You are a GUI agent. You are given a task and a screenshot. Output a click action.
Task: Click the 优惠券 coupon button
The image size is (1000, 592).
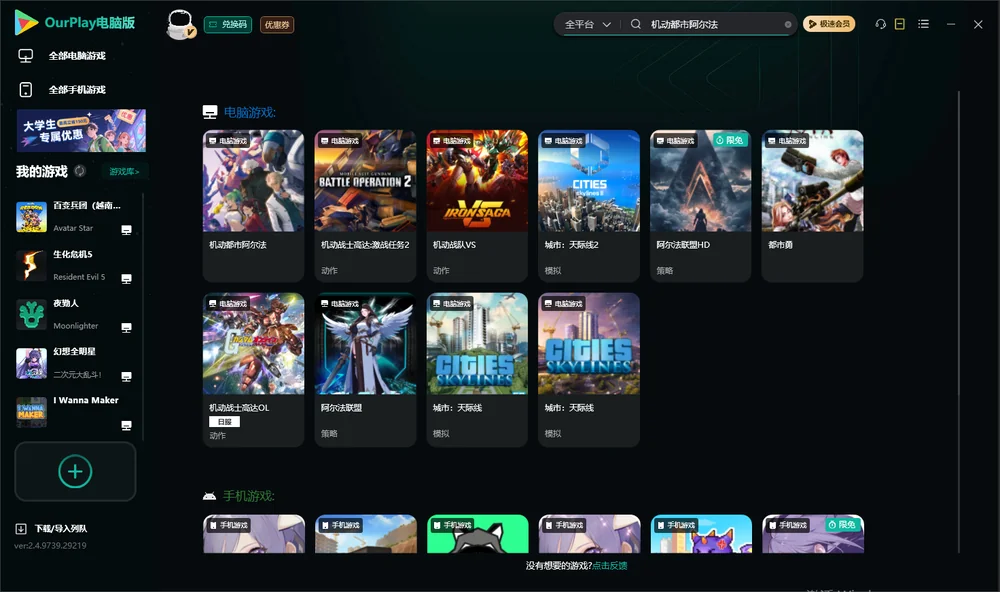[x=277, y=25]
